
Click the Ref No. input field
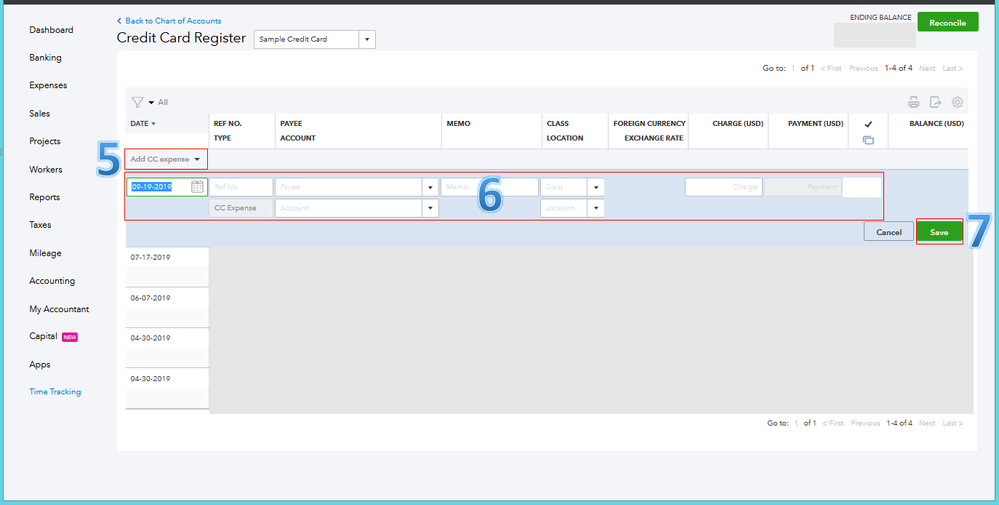[x=241, y=187]
